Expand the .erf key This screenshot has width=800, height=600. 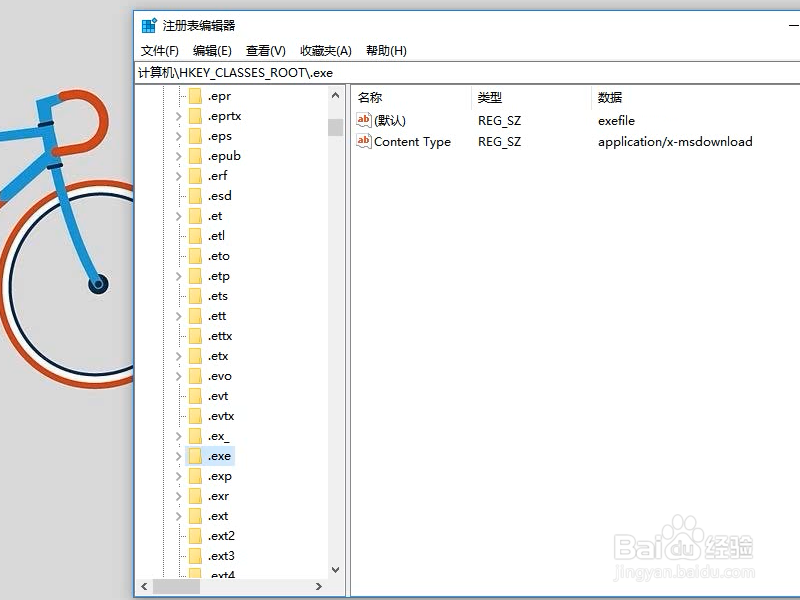[x=179, y=176]
